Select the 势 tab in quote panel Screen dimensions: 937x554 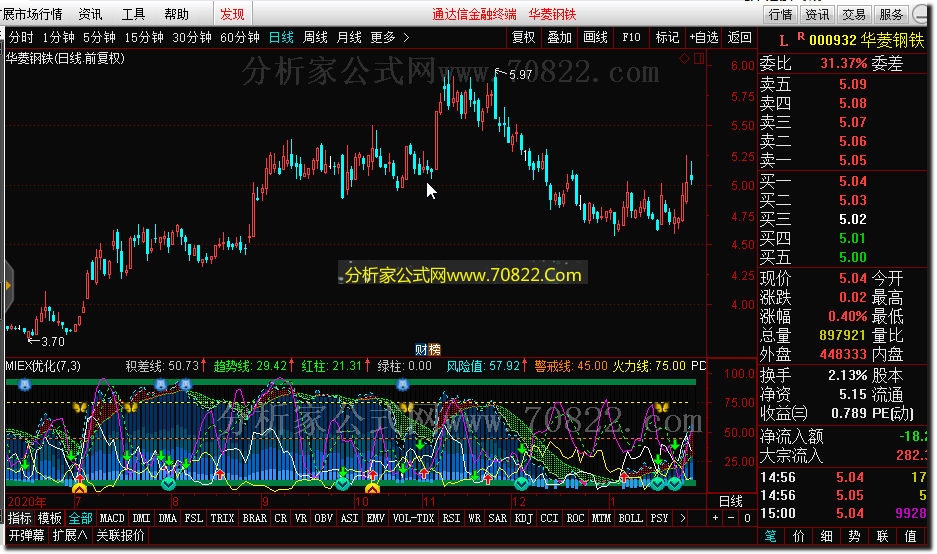(855, 536)
